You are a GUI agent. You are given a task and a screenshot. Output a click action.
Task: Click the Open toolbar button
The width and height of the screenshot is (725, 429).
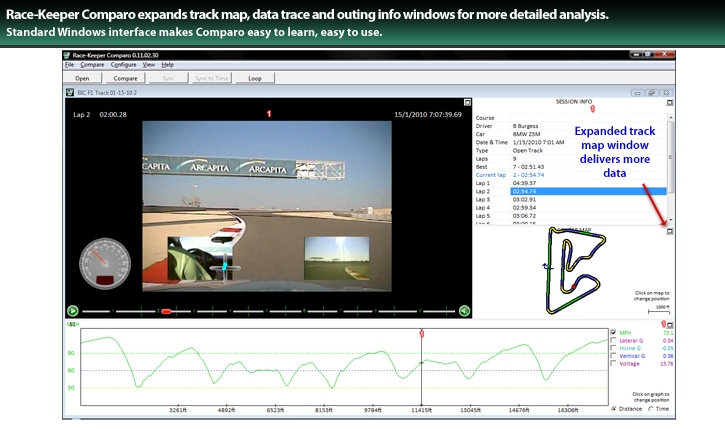coord(83,77)
